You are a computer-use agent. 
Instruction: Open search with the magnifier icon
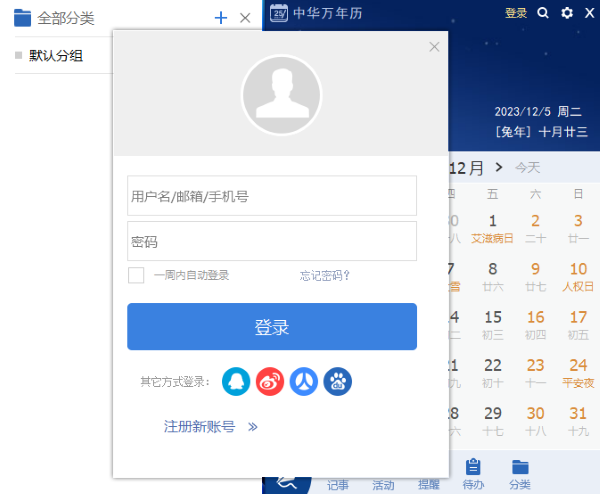543,13
